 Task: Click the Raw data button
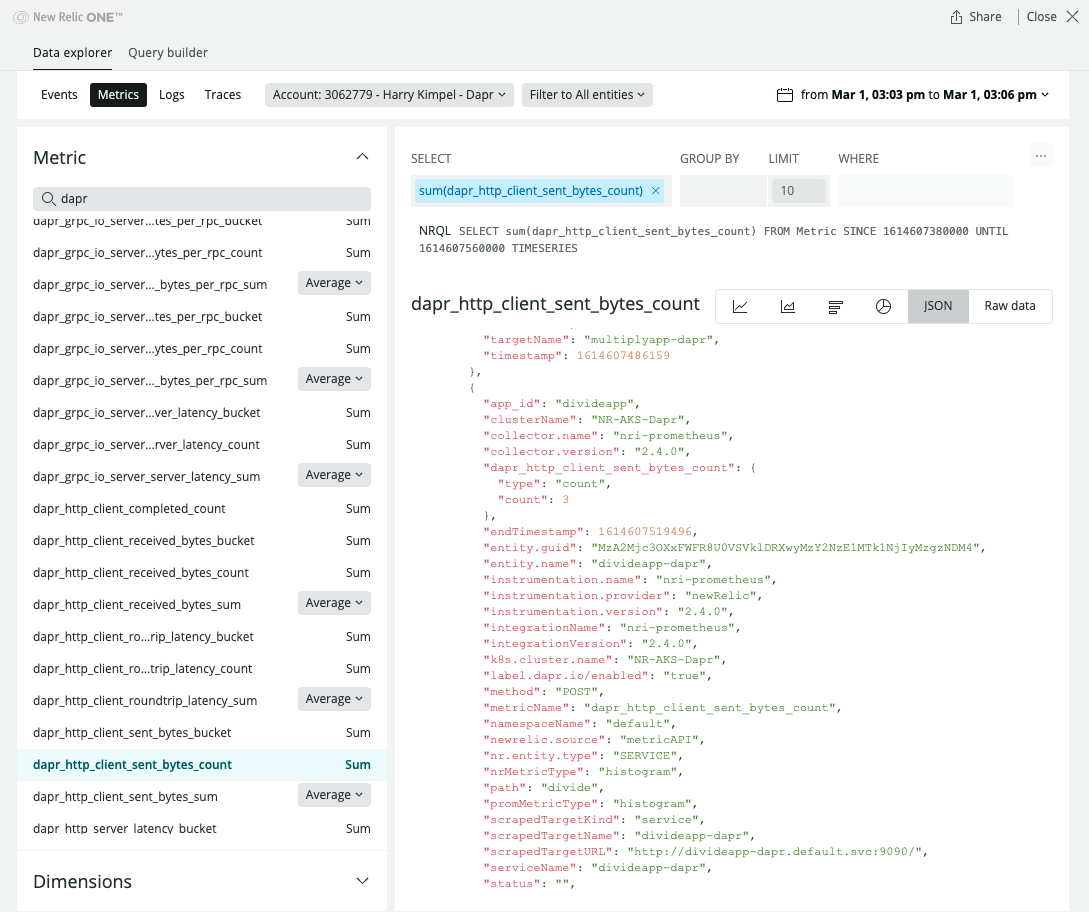[x=1010, y=306]
